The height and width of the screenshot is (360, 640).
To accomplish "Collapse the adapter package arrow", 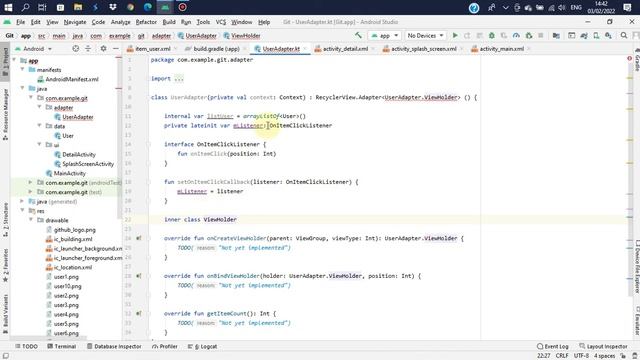I will point(40,107).
